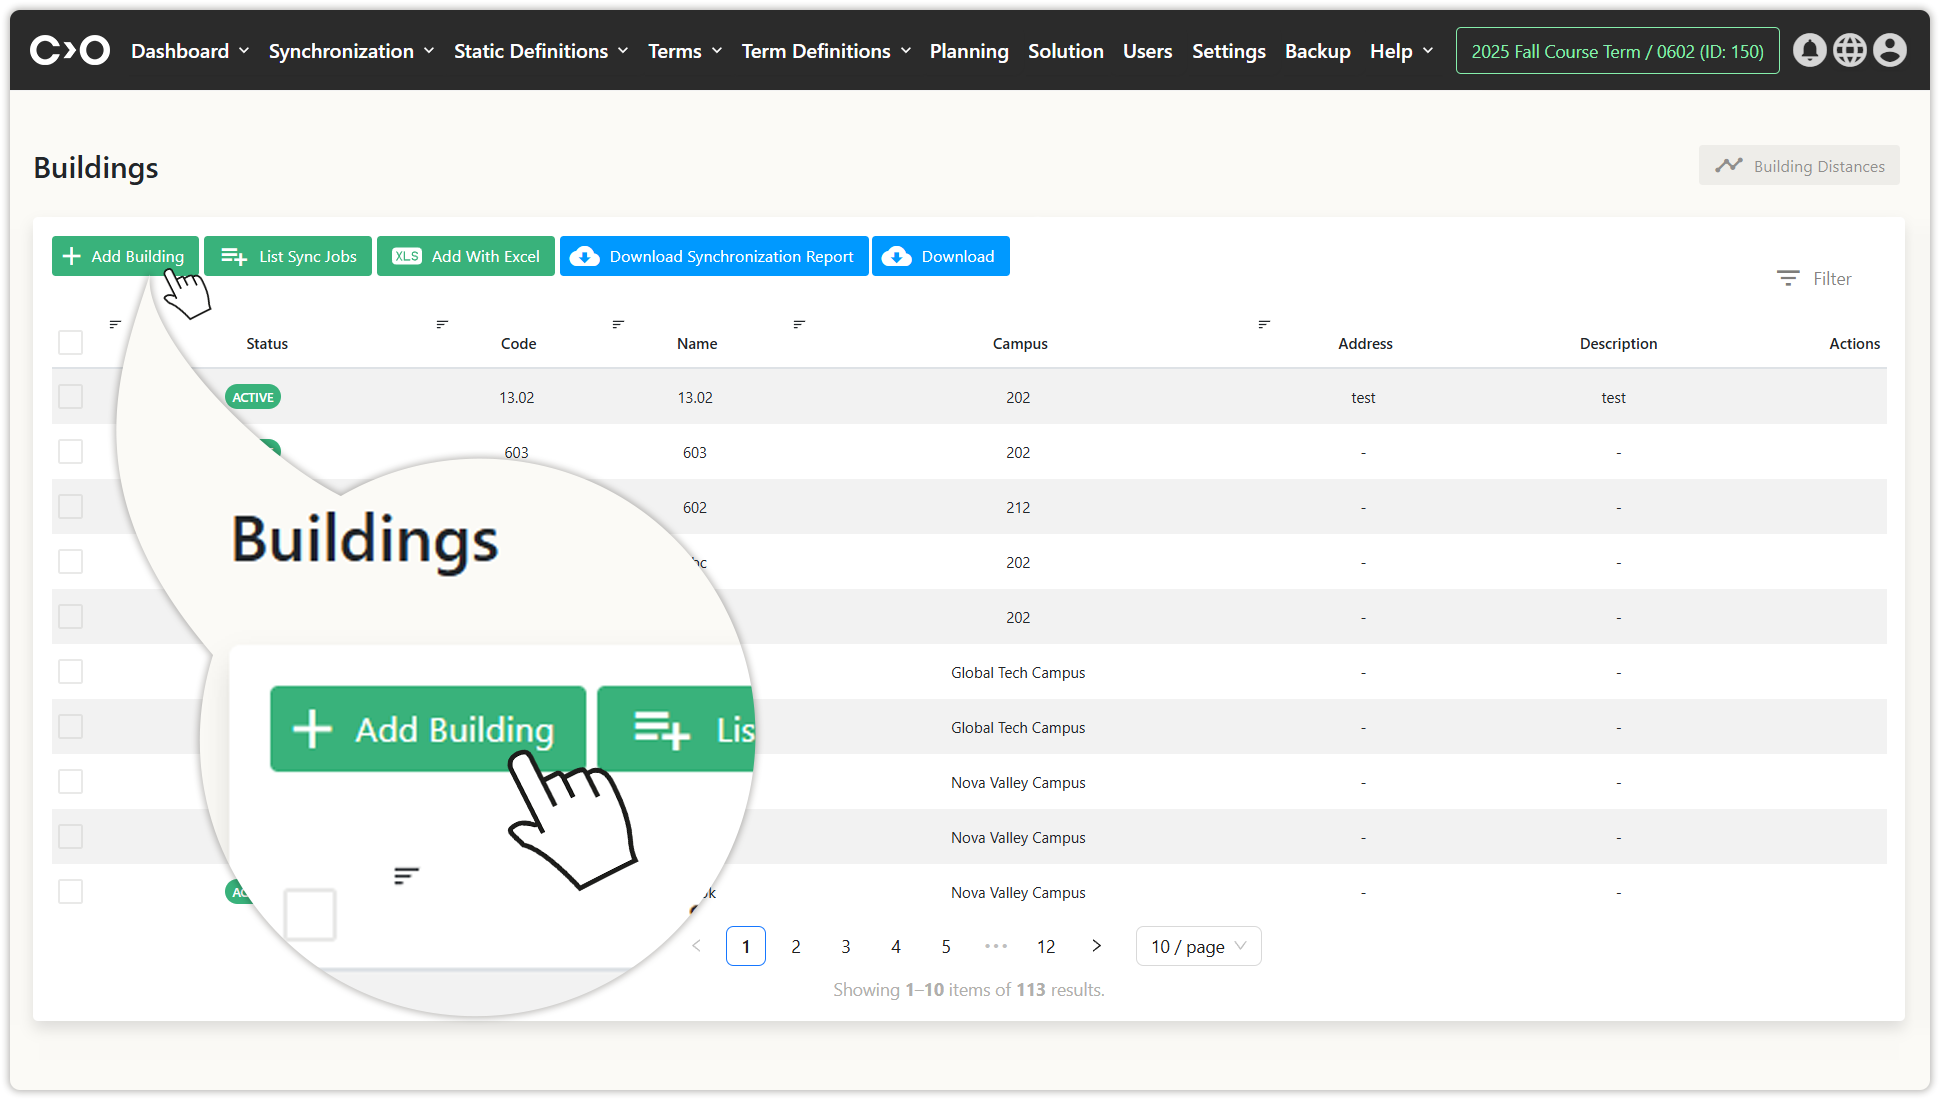
Task: Click the Add With Excel button
Action: 466,256
